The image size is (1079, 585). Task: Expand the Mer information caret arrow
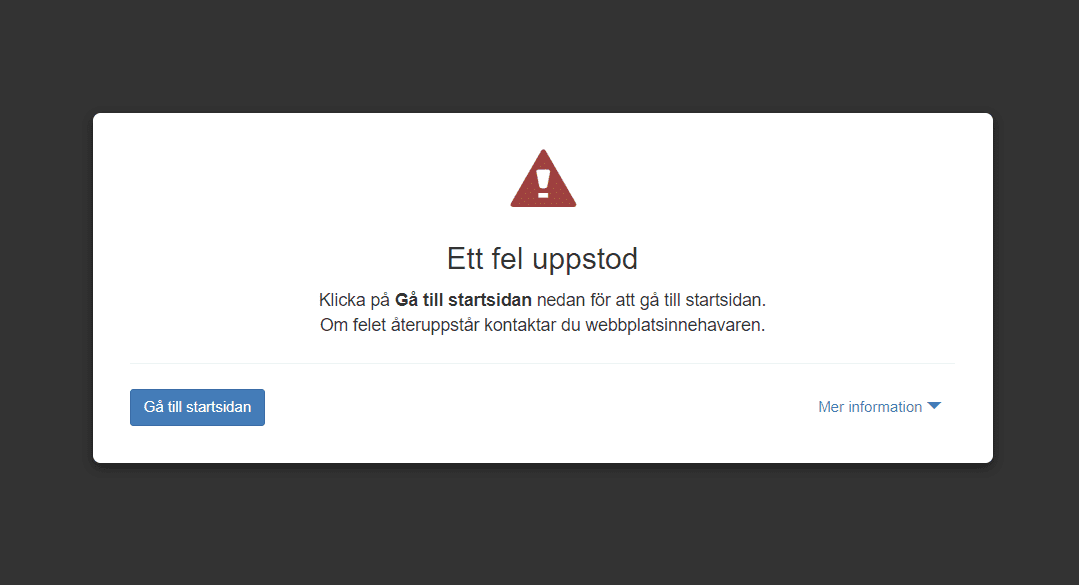934,406
